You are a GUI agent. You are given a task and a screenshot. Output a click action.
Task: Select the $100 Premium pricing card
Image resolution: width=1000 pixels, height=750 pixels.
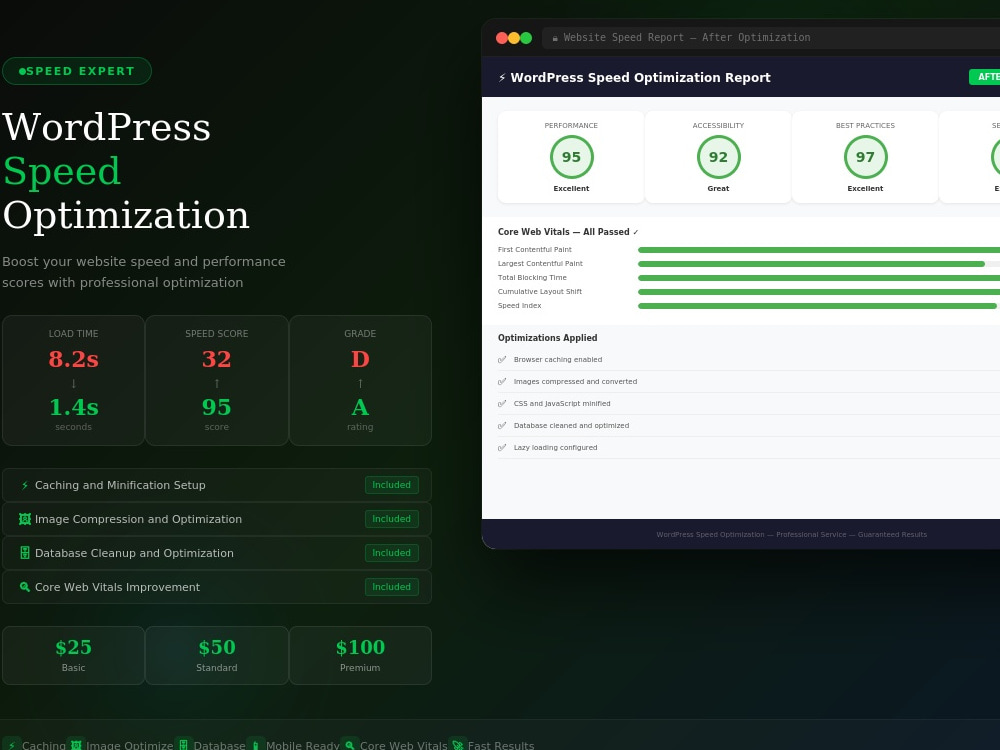(x=360, y=656)
